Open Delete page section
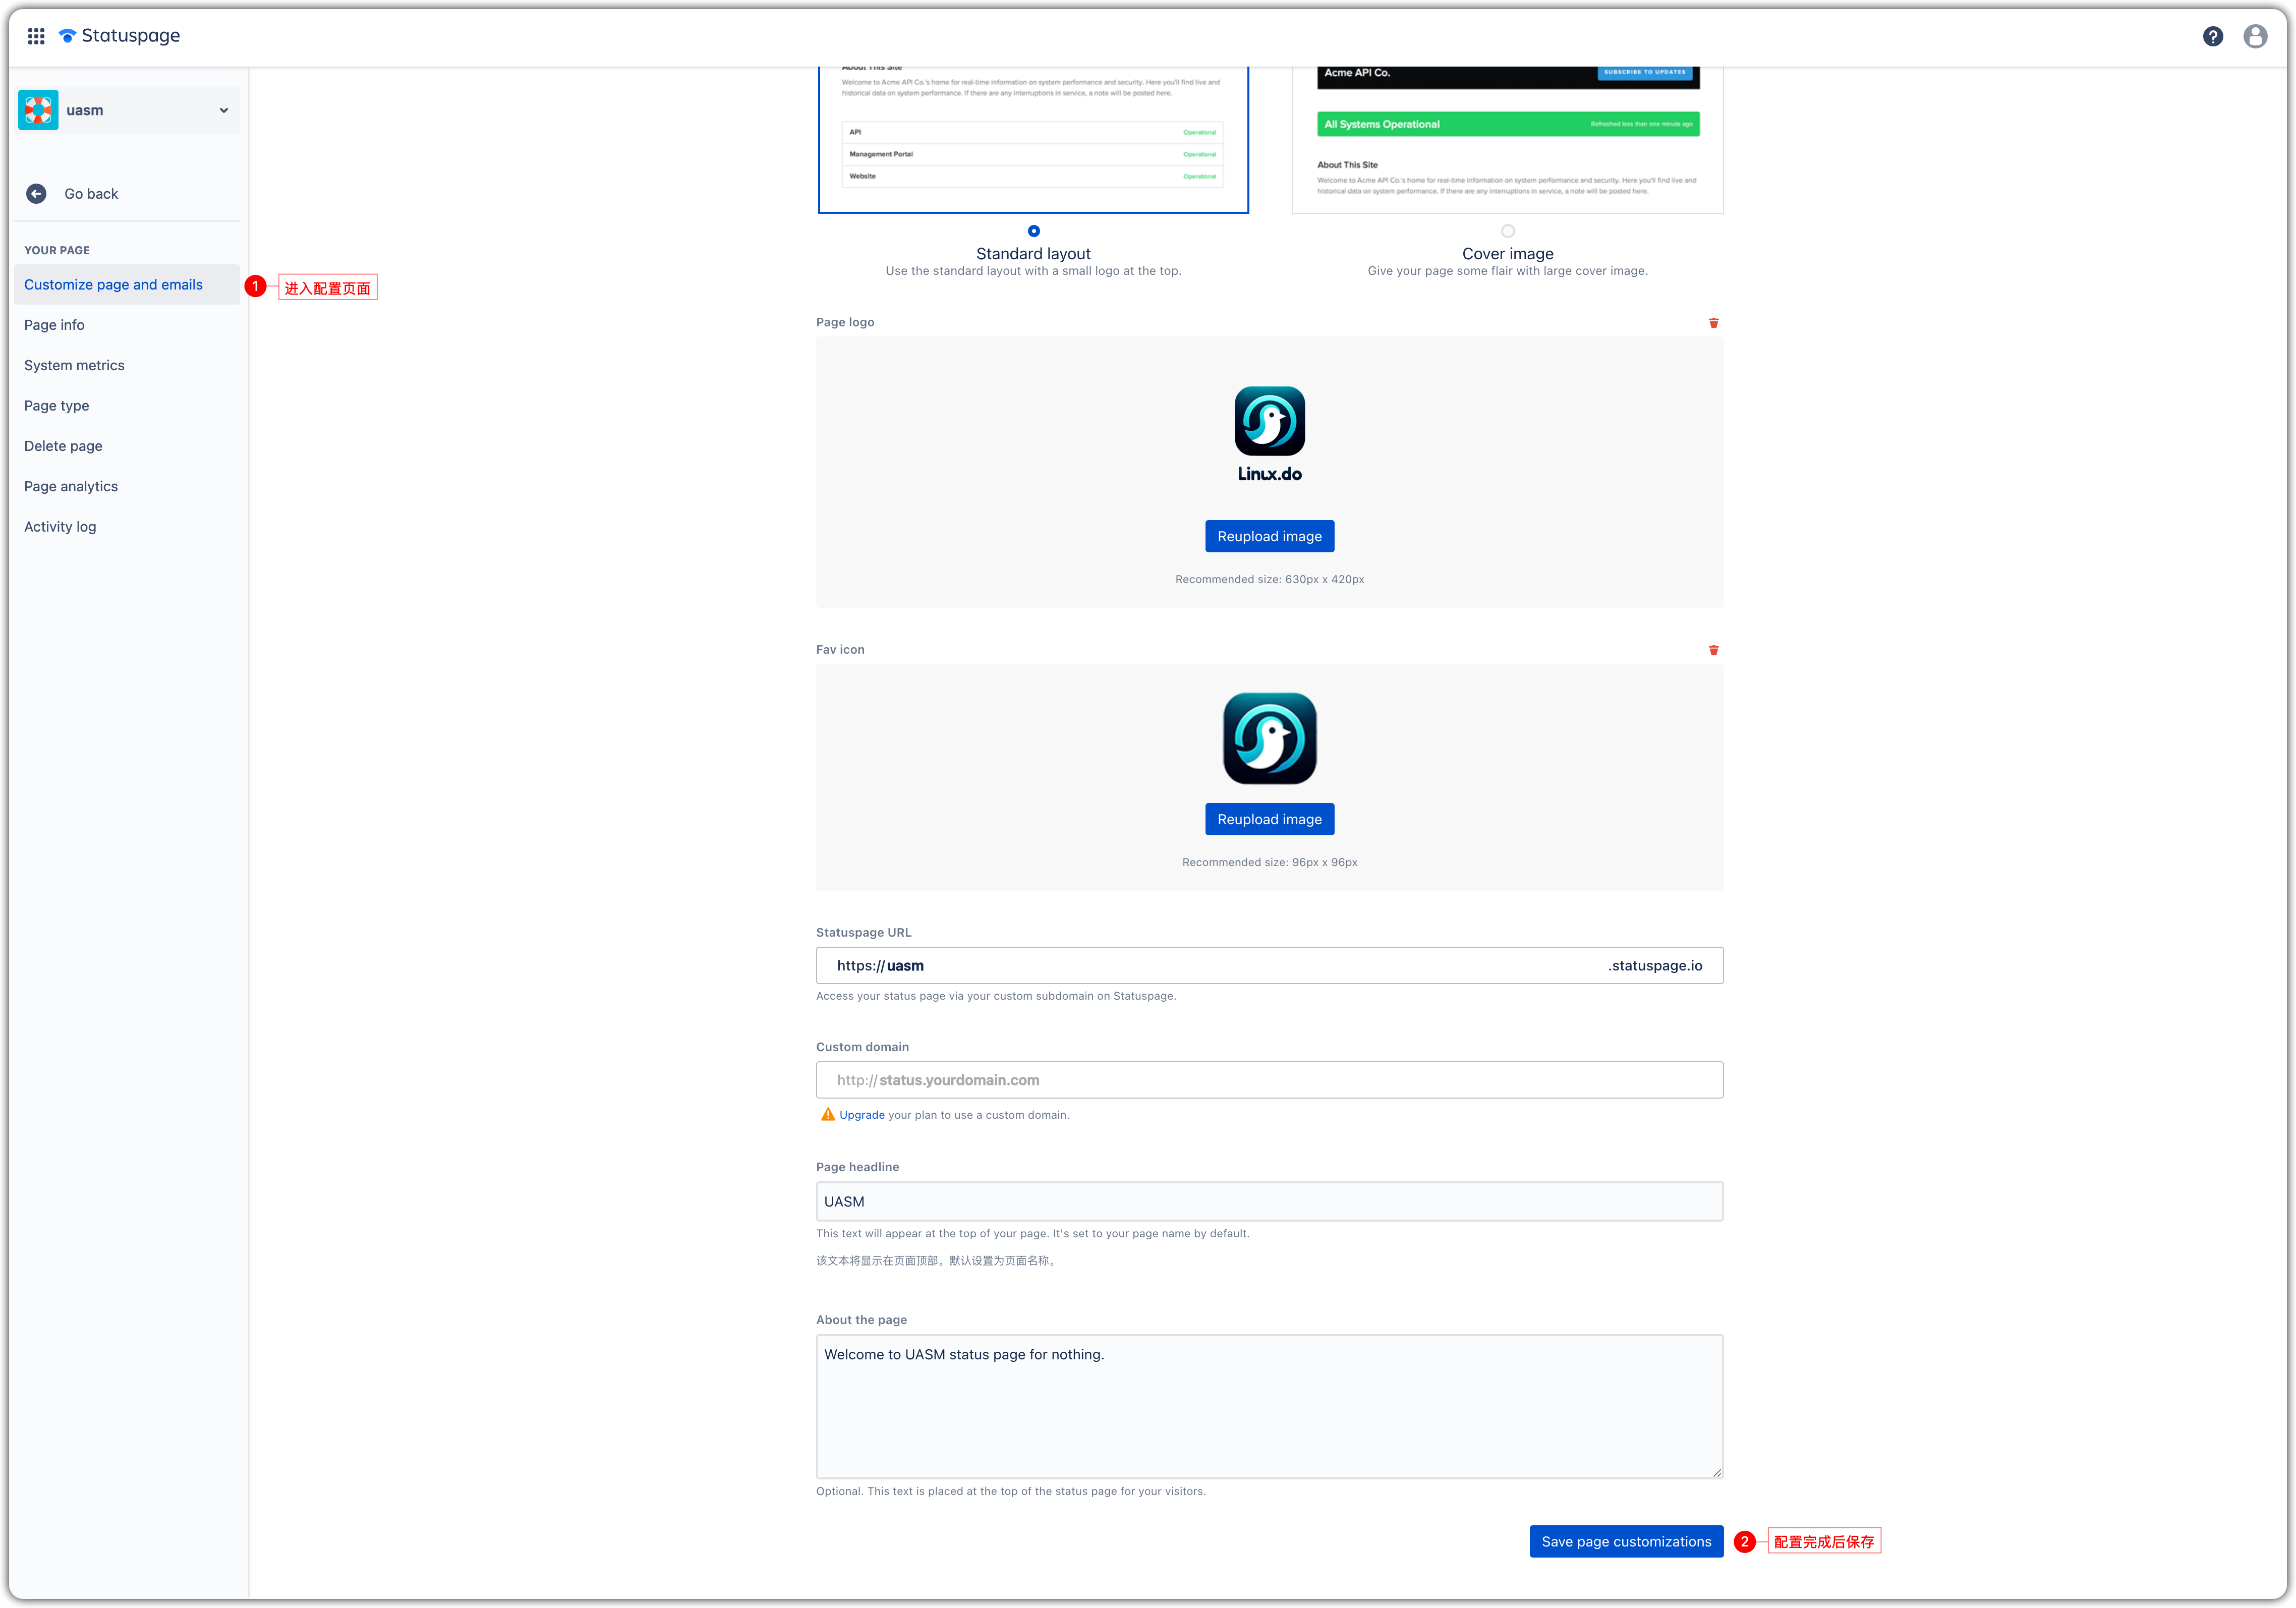 (63, 446)
